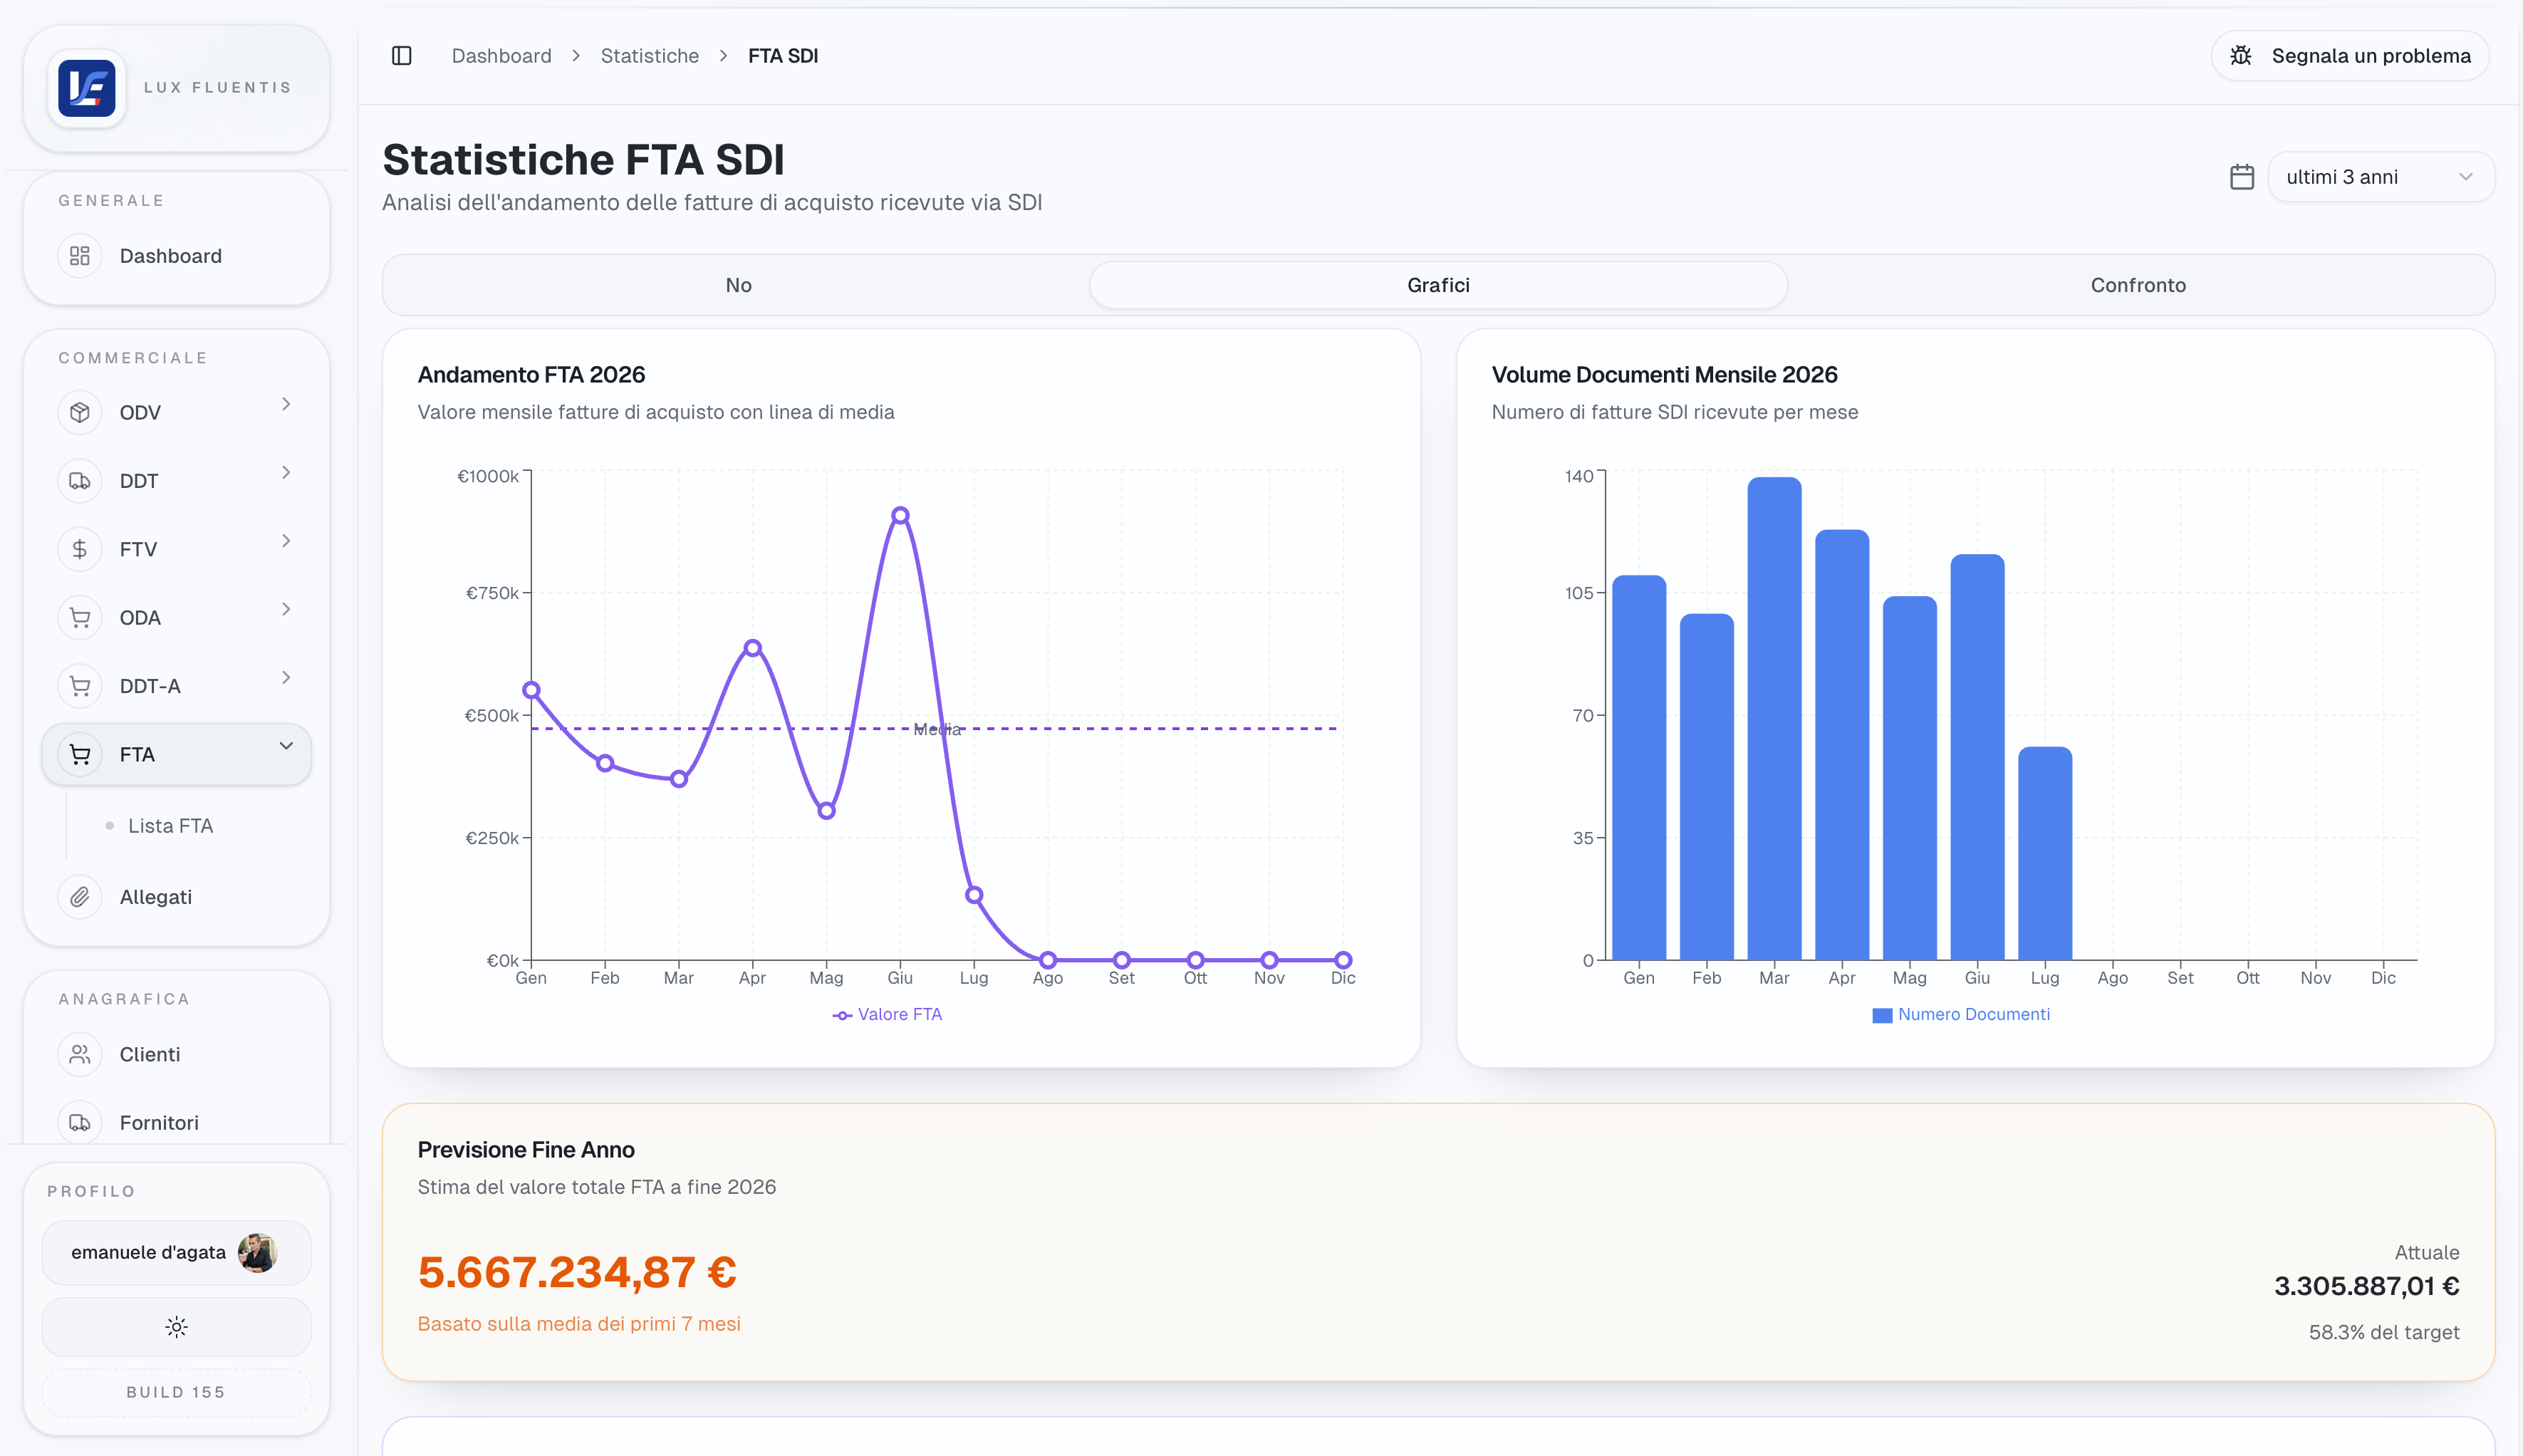Viewport: 2523px width, 1456px height.
Task: Click Segnala un problema button
Action: coord(2350,56)
